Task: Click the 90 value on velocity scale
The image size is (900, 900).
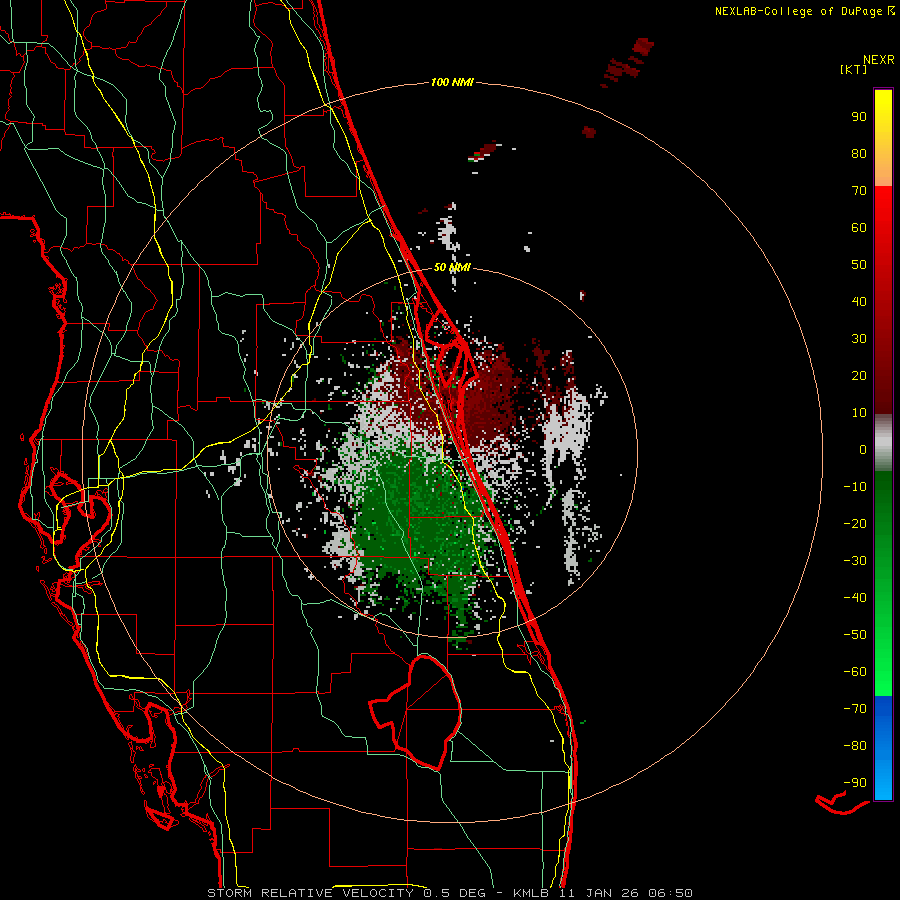Action: click(x=859, y=117)
